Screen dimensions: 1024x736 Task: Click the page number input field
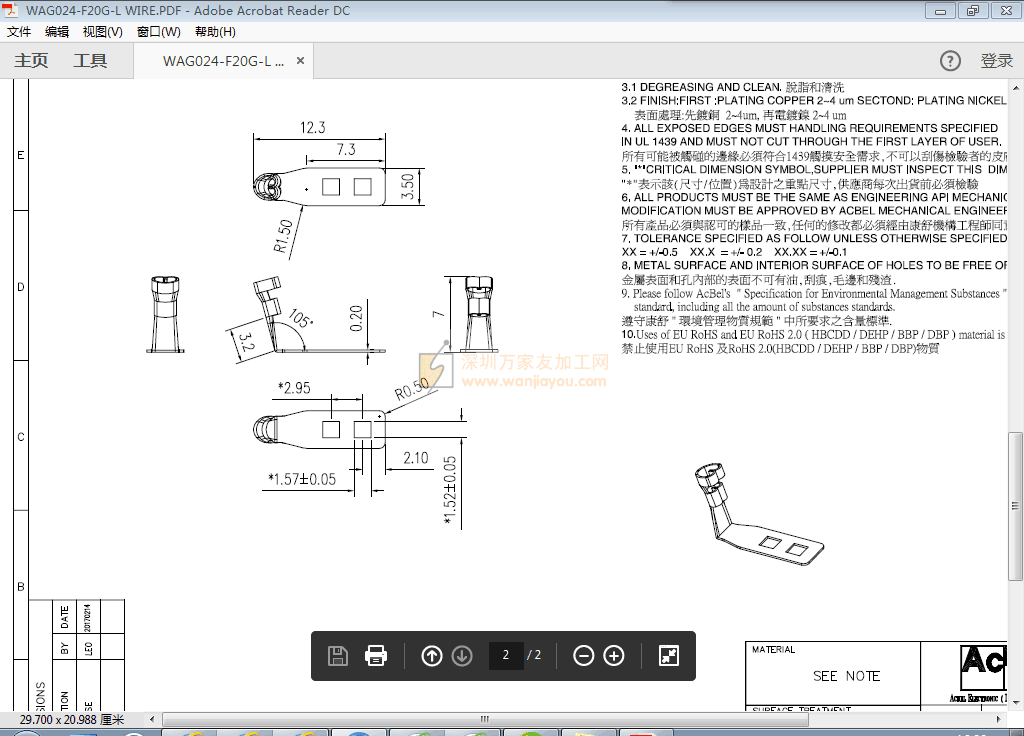506,656
